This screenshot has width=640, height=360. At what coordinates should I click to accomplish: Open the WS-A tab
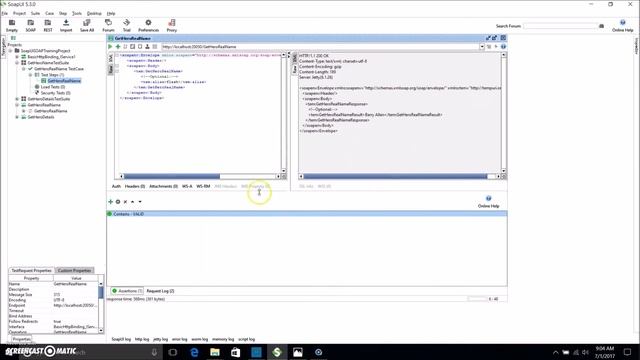187,187
